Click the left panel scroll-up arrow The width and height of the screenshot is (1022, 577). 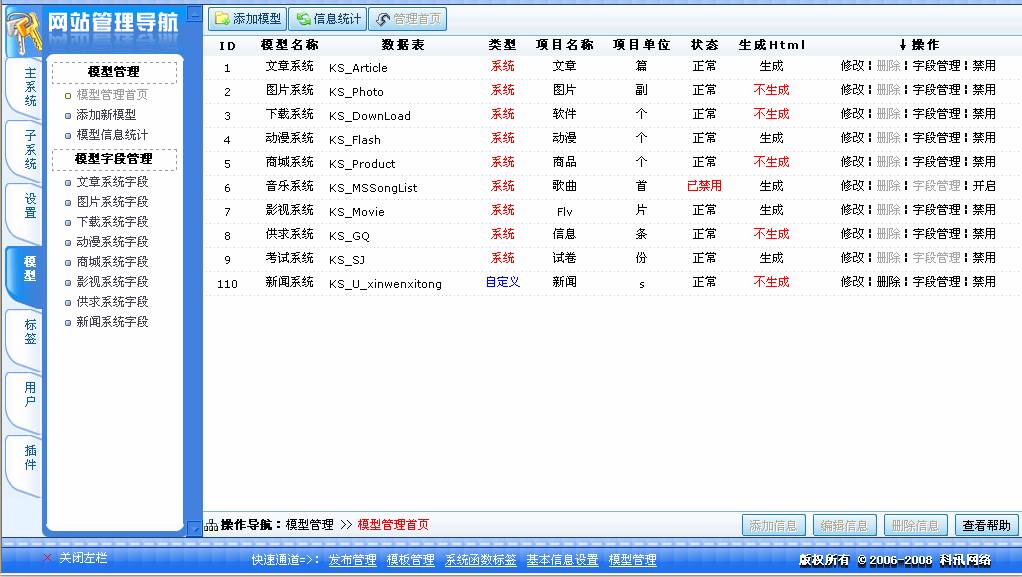pos(194,16)
